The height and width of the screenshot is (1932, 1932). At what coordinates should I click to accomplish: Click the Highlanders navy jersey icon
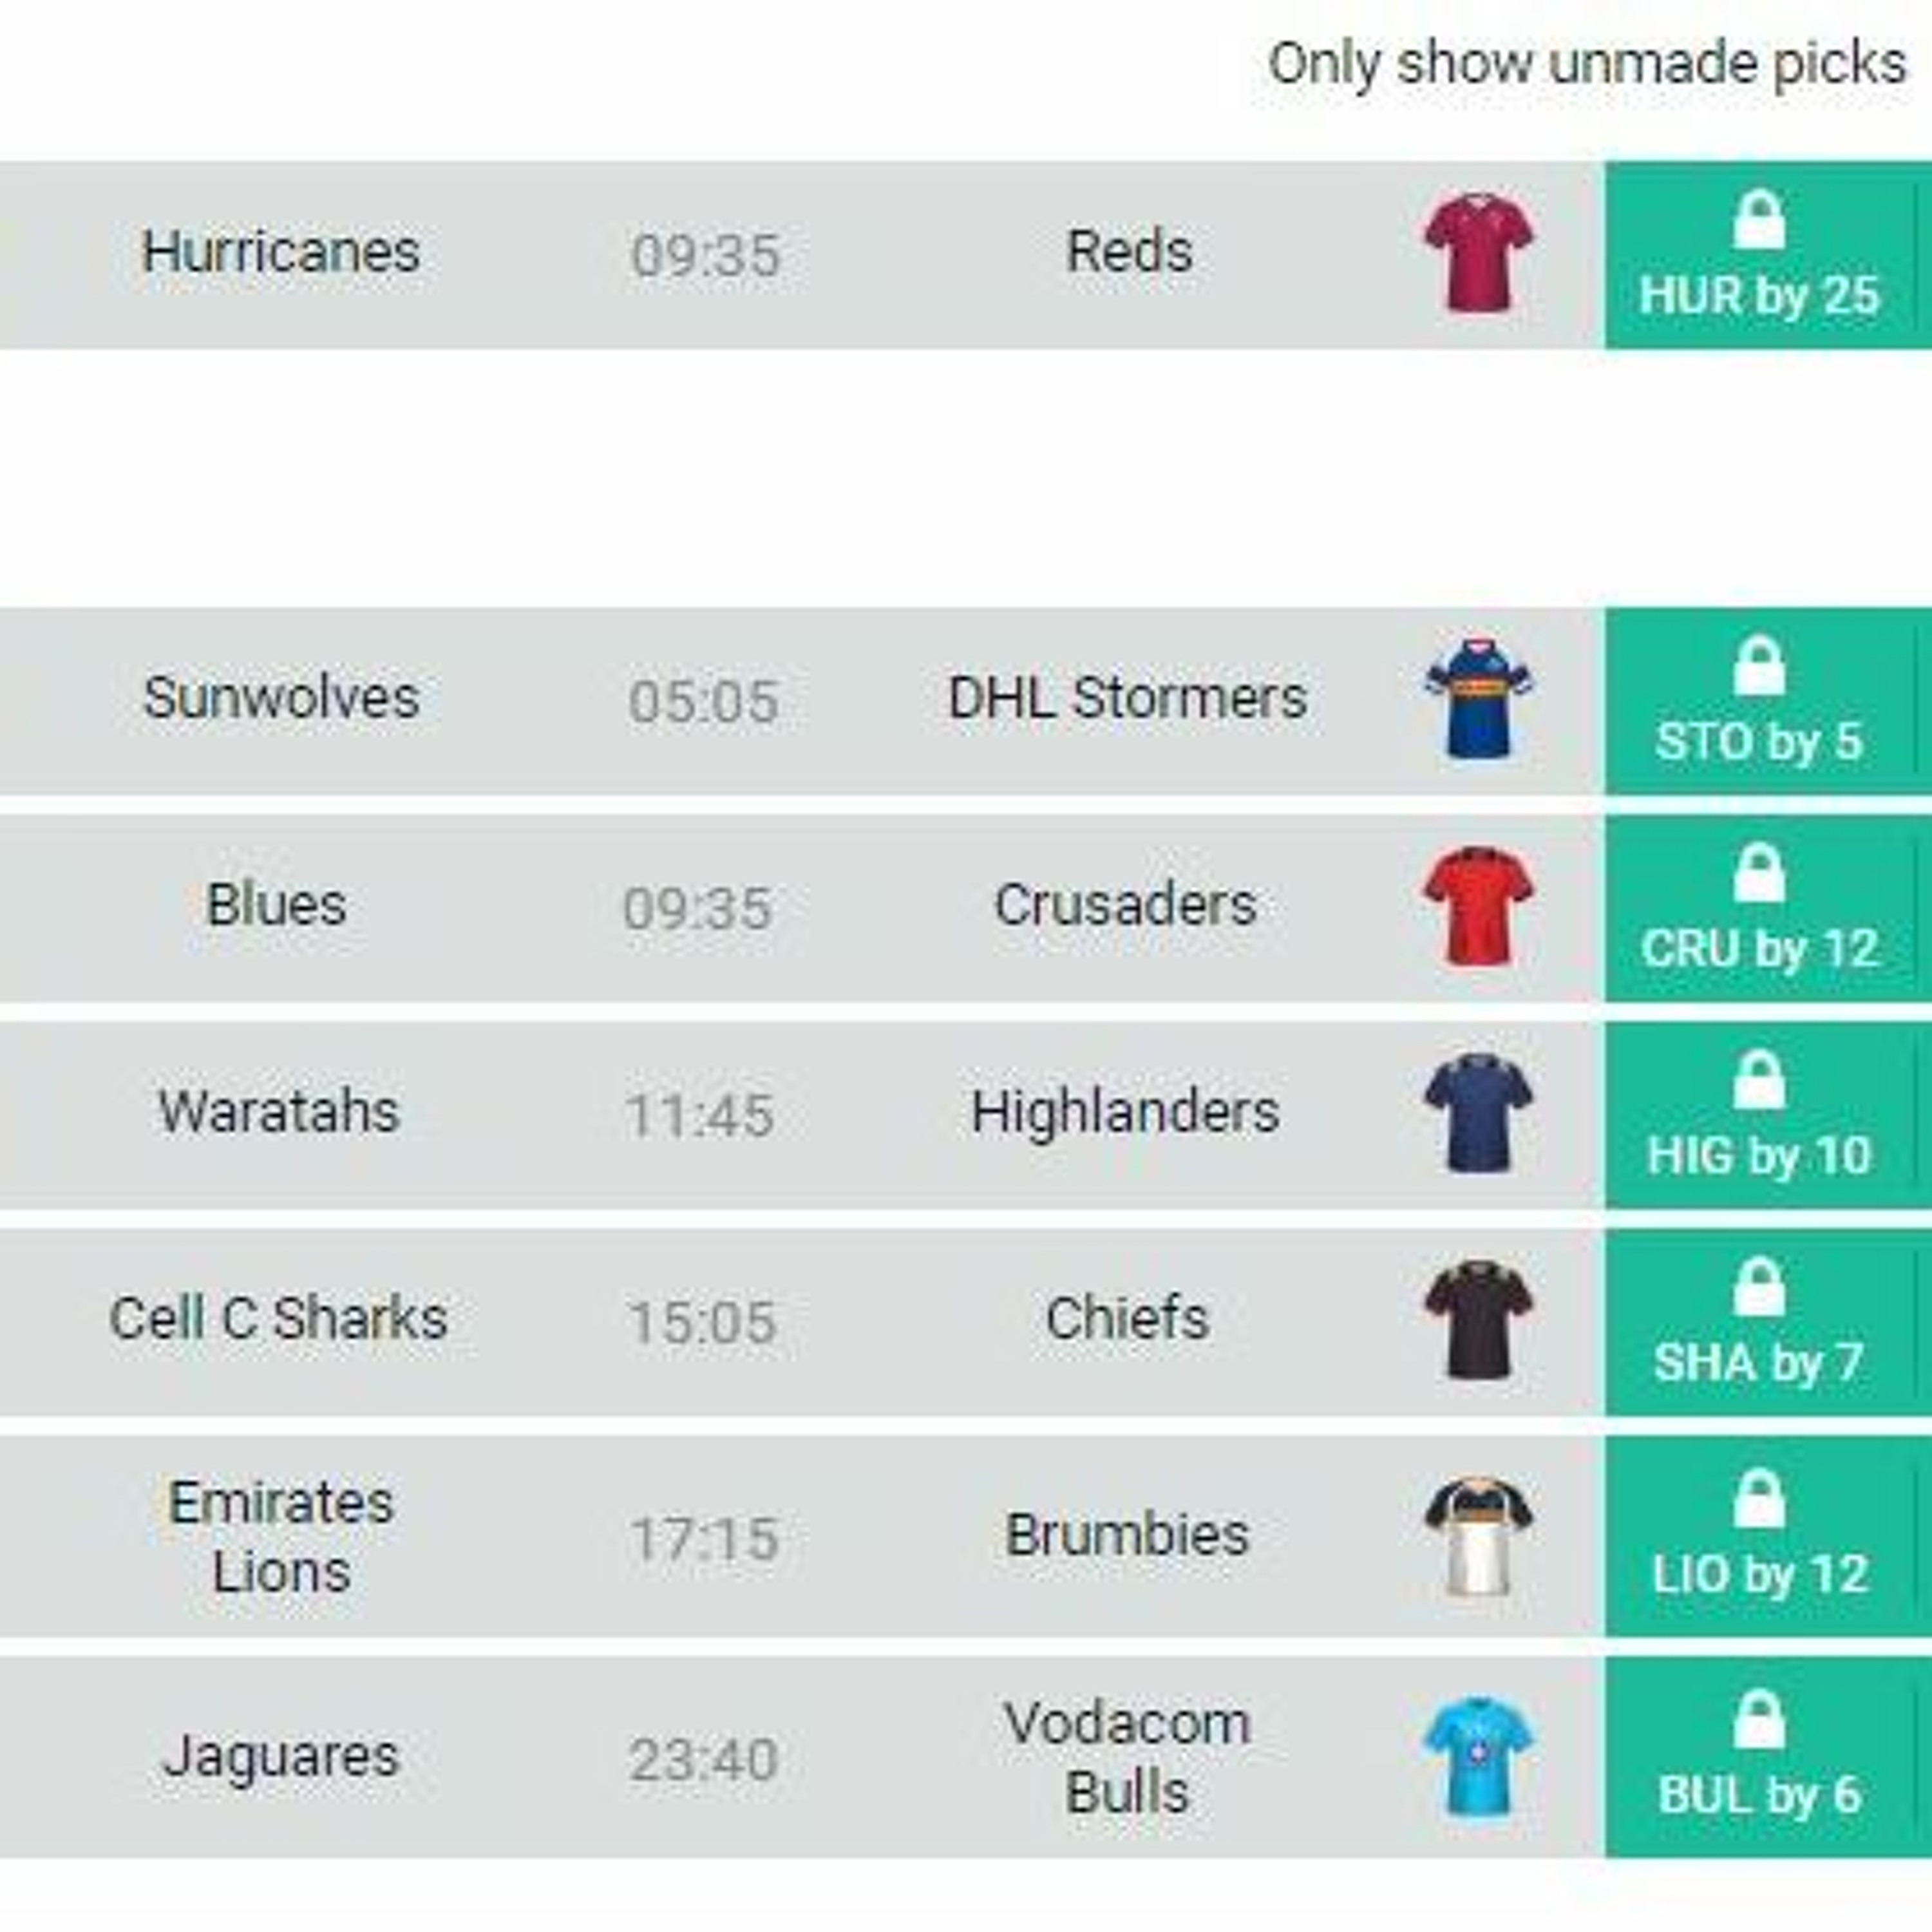pos(1478,1114)
